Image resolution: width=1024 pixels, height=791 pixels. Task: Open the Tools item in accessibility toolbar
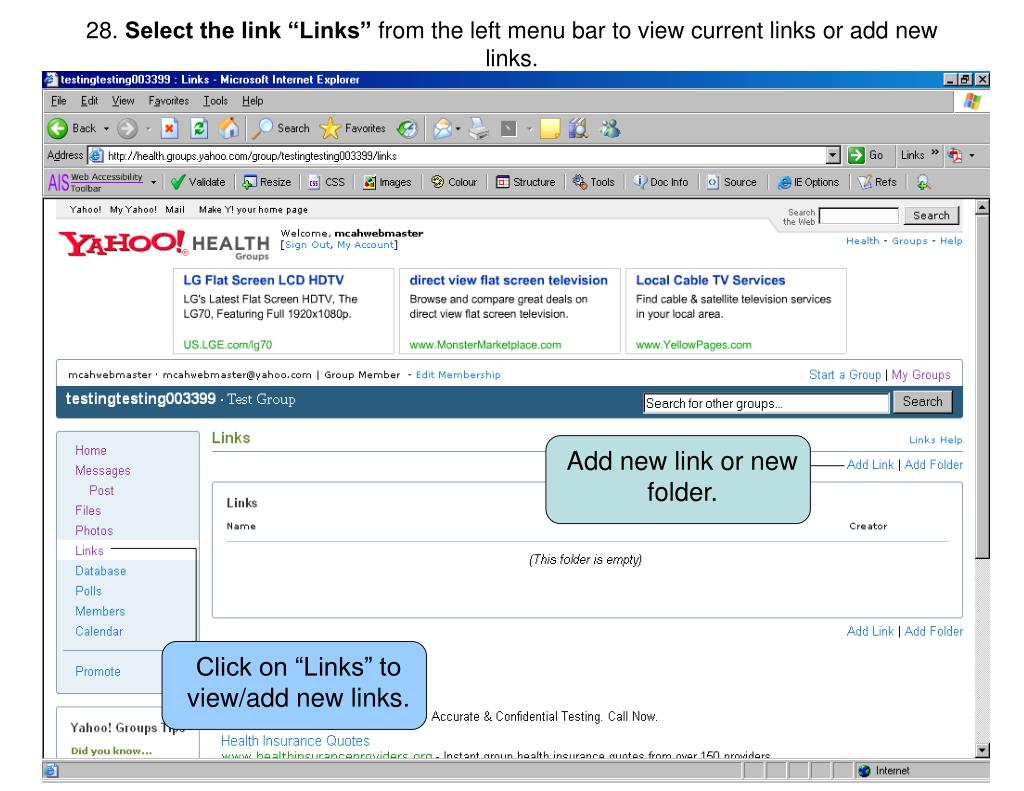pyautogui.click(x=593, y=182)
